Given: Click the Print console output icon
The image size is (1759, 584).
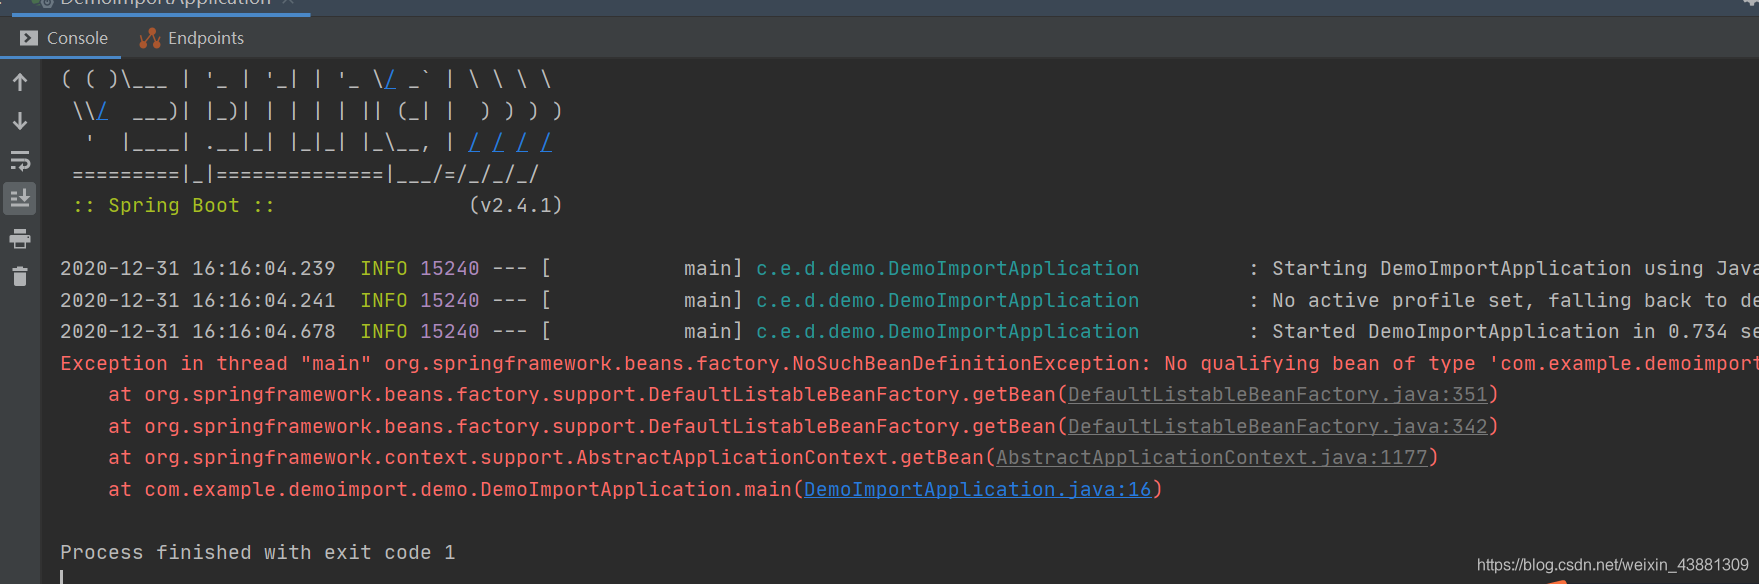Looking at the screenshot, I should pos(20,238).
